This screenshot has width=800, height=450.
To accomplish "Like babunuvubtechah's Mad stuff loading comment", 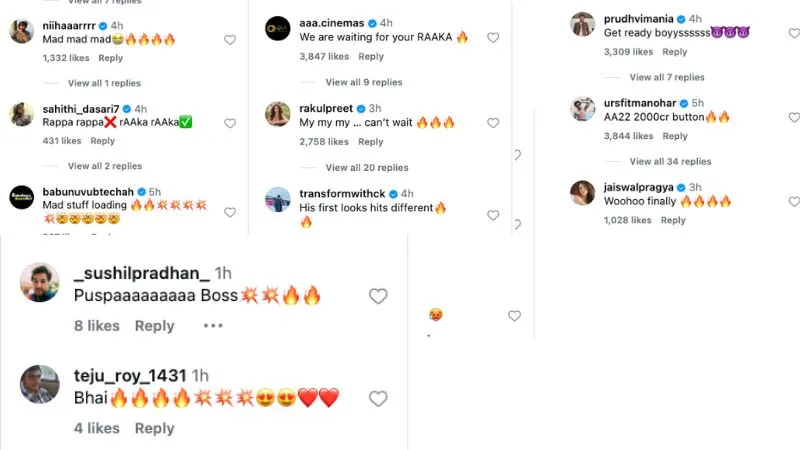I will tap(230, 212).
